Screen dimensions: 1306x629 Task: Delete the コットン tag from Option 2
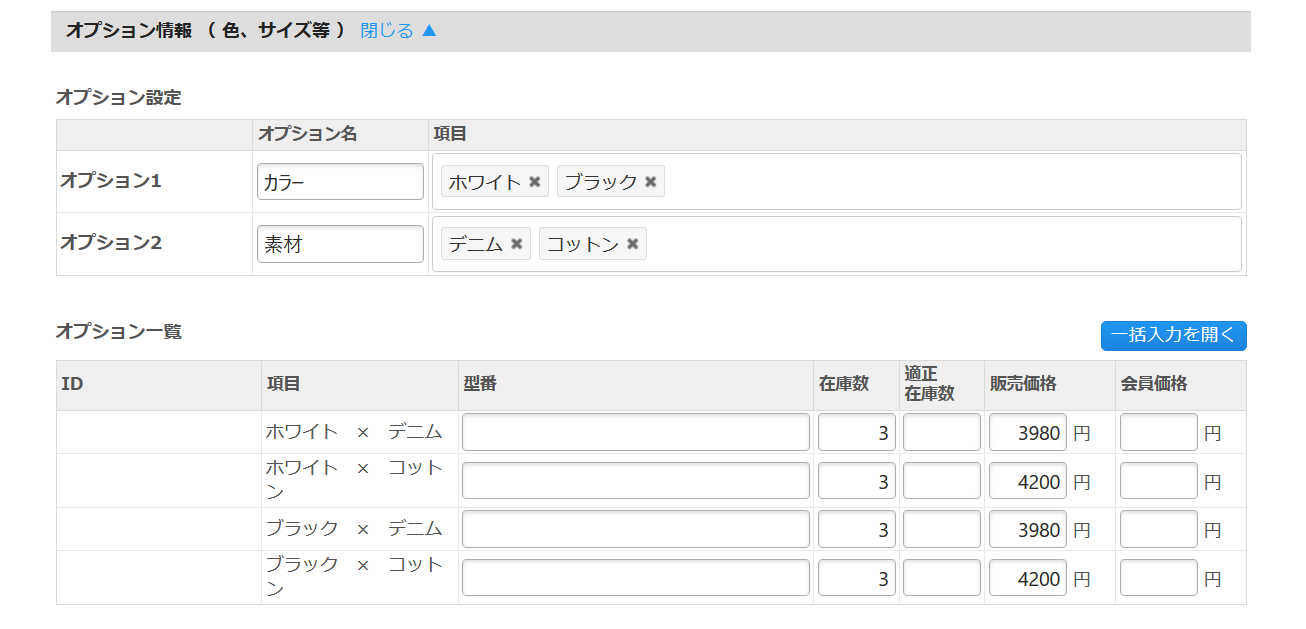(x=632, y=244)
